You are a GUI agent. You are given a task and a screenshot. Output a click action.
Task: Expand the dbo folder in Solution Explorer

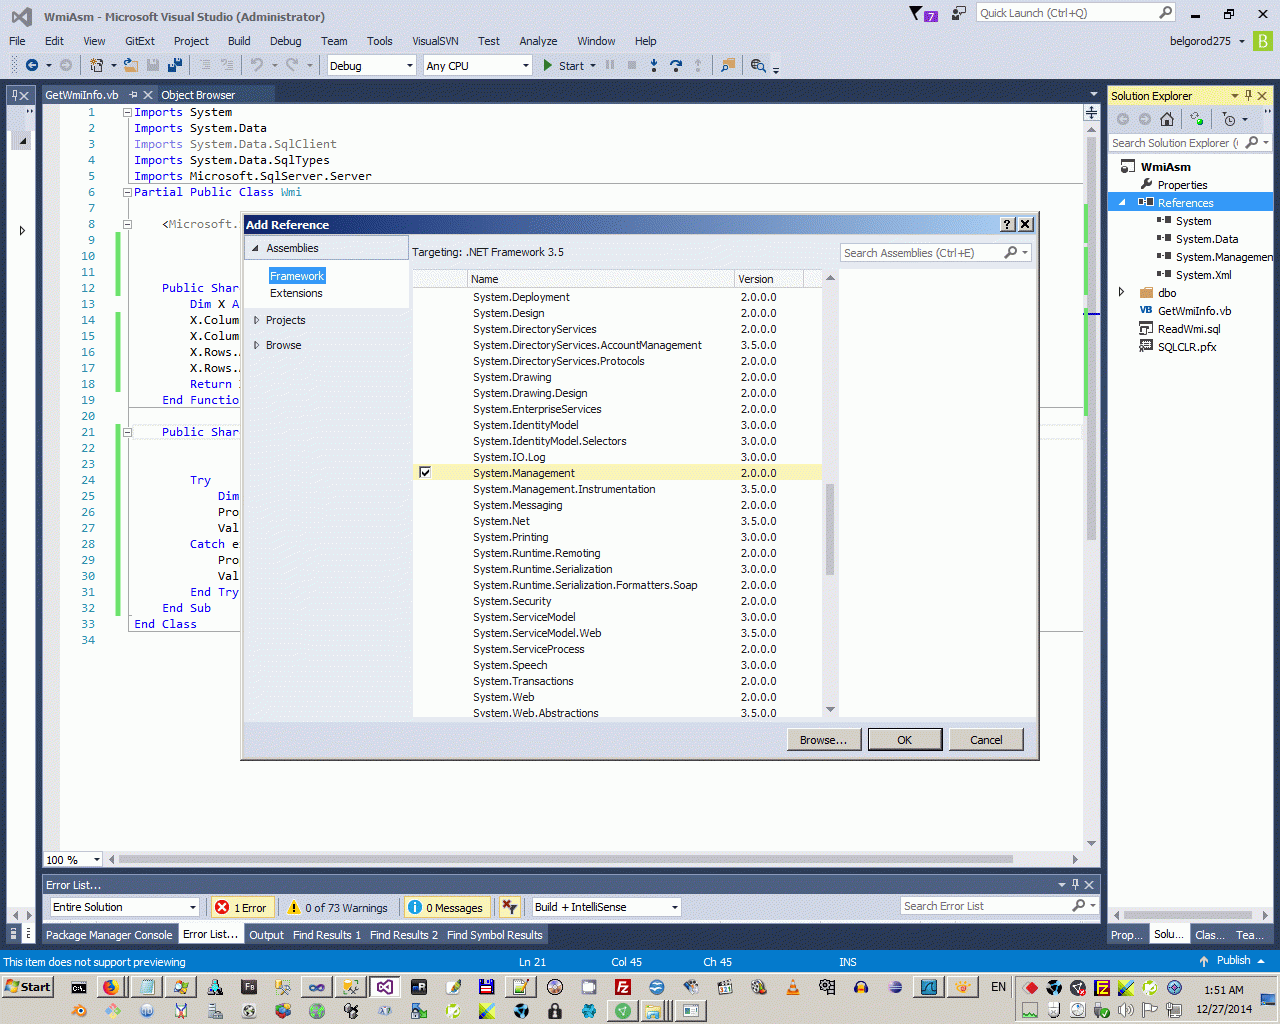1122,293
